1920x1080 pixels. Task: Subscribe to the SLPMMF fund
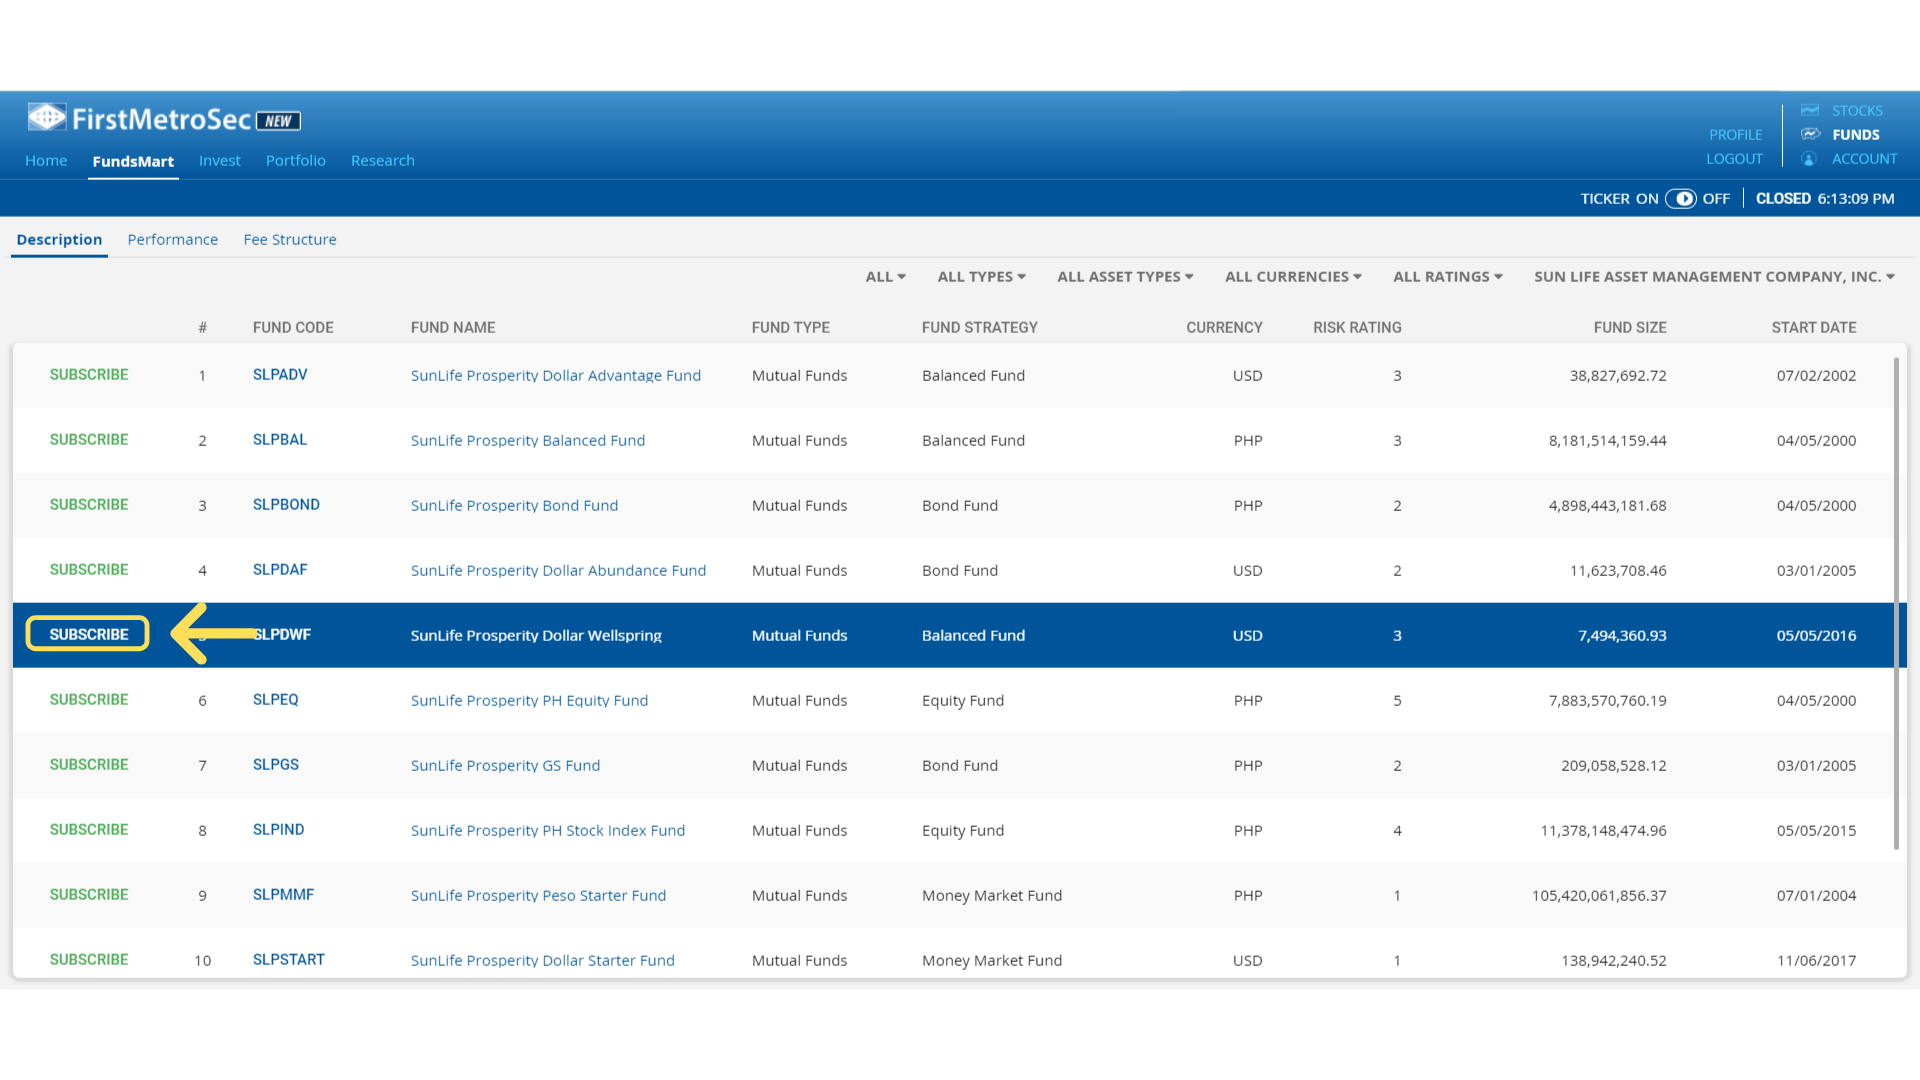[89, 895]
